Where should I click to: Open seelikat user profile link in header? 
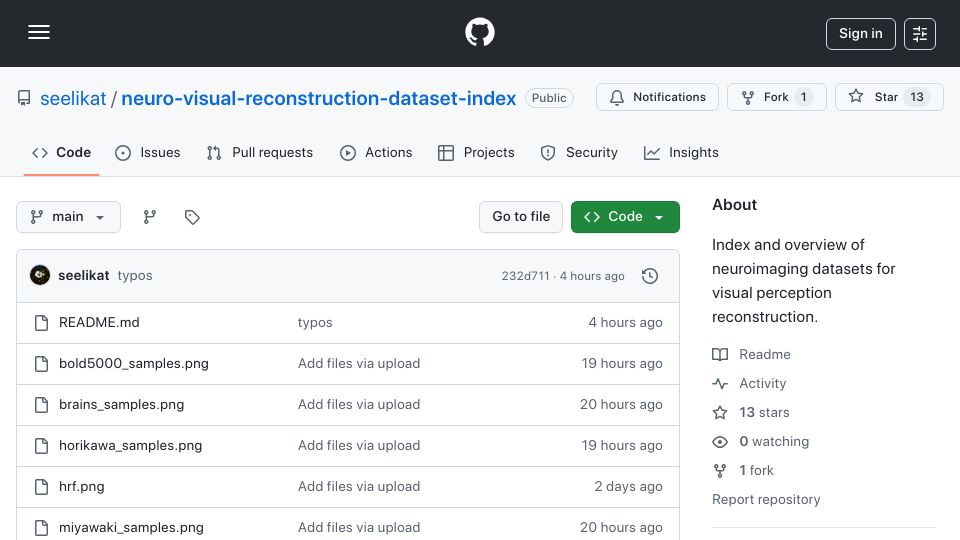click(x=73, y=98)
